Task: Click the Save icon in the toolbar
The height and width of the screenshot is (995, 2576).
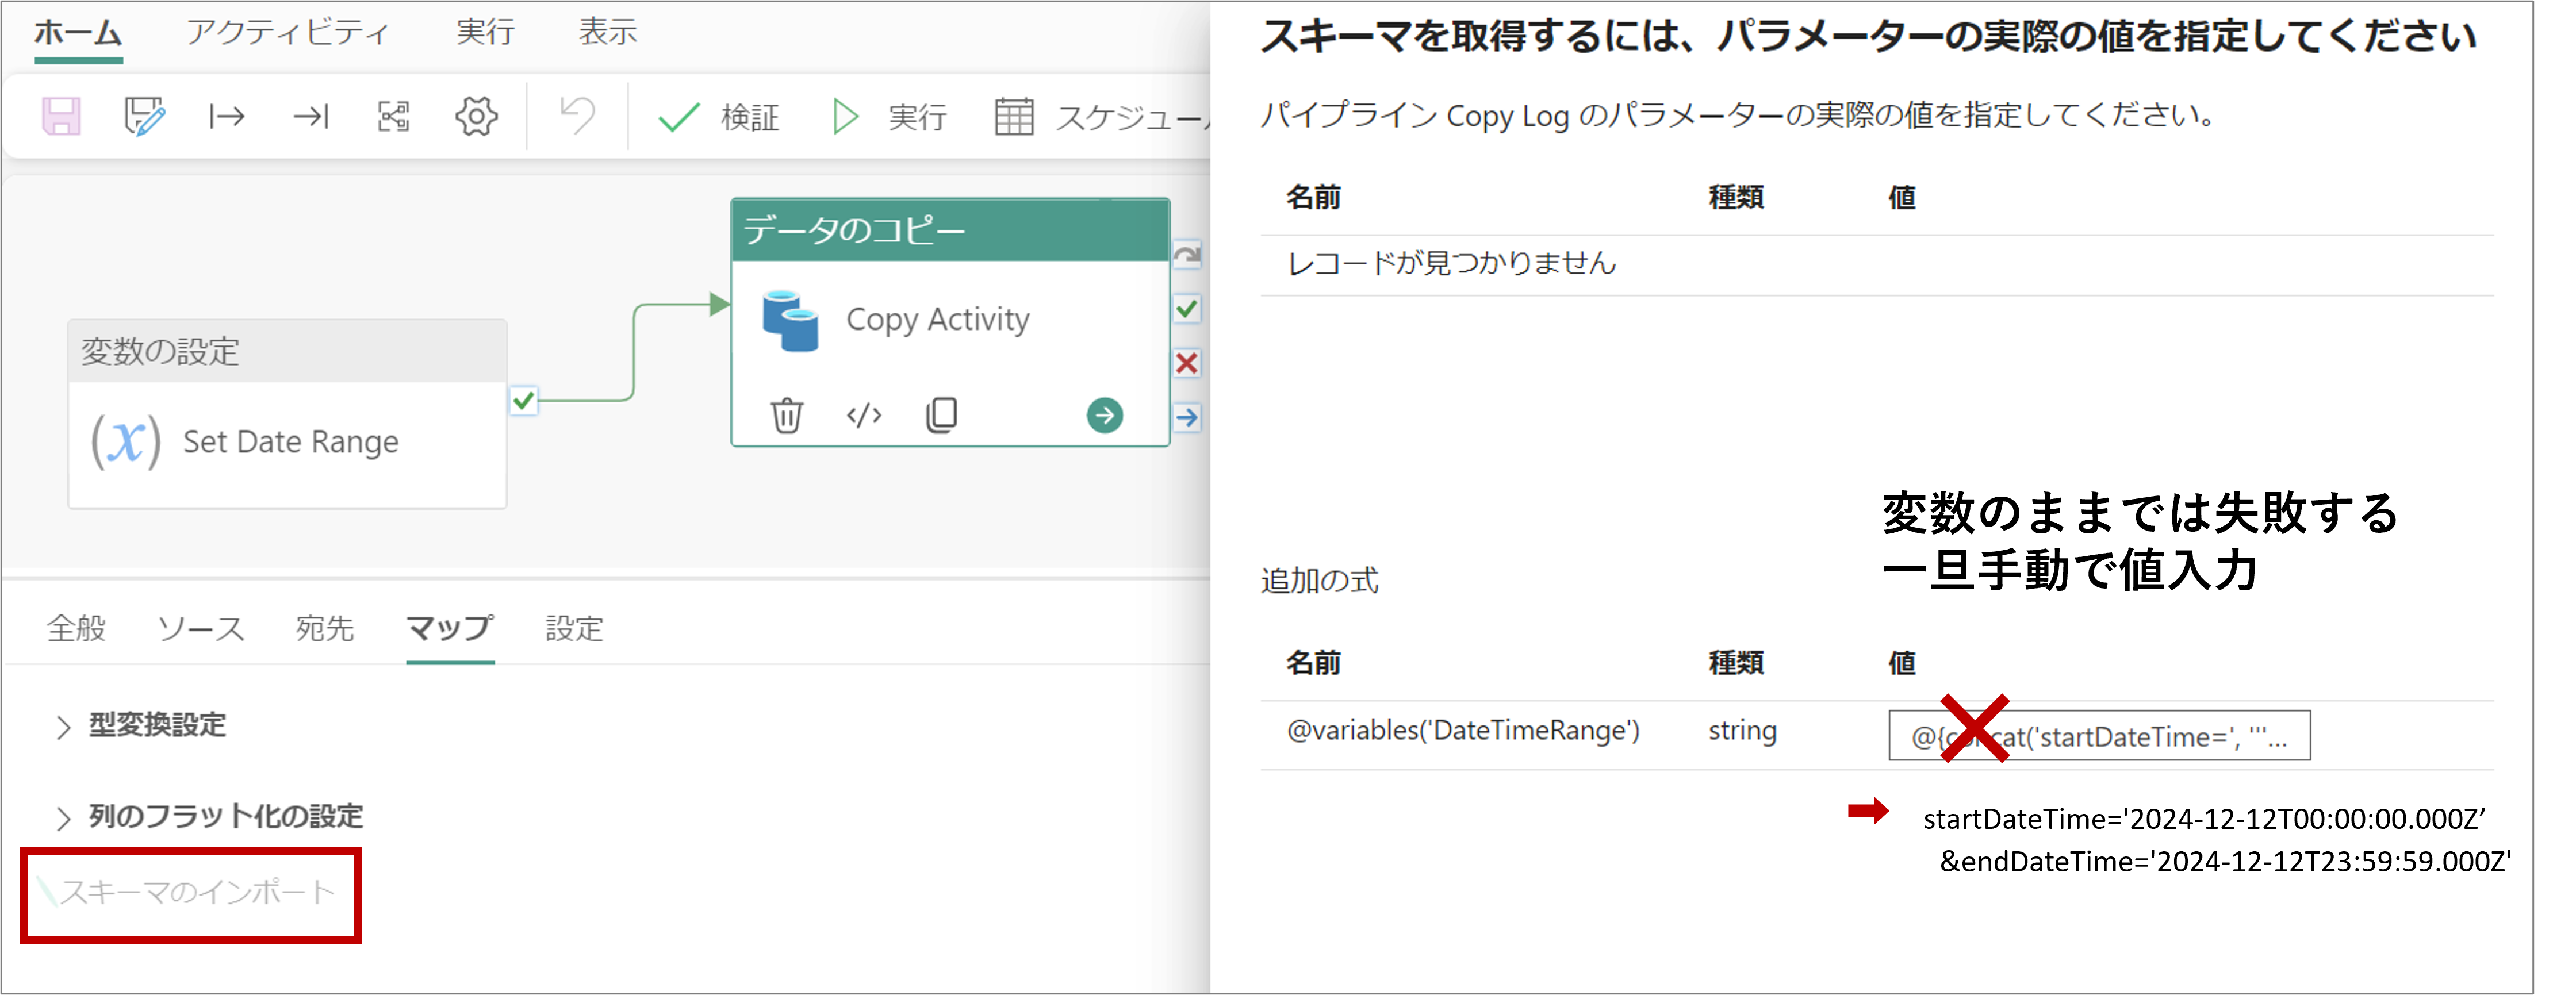Action: [60, 115]
